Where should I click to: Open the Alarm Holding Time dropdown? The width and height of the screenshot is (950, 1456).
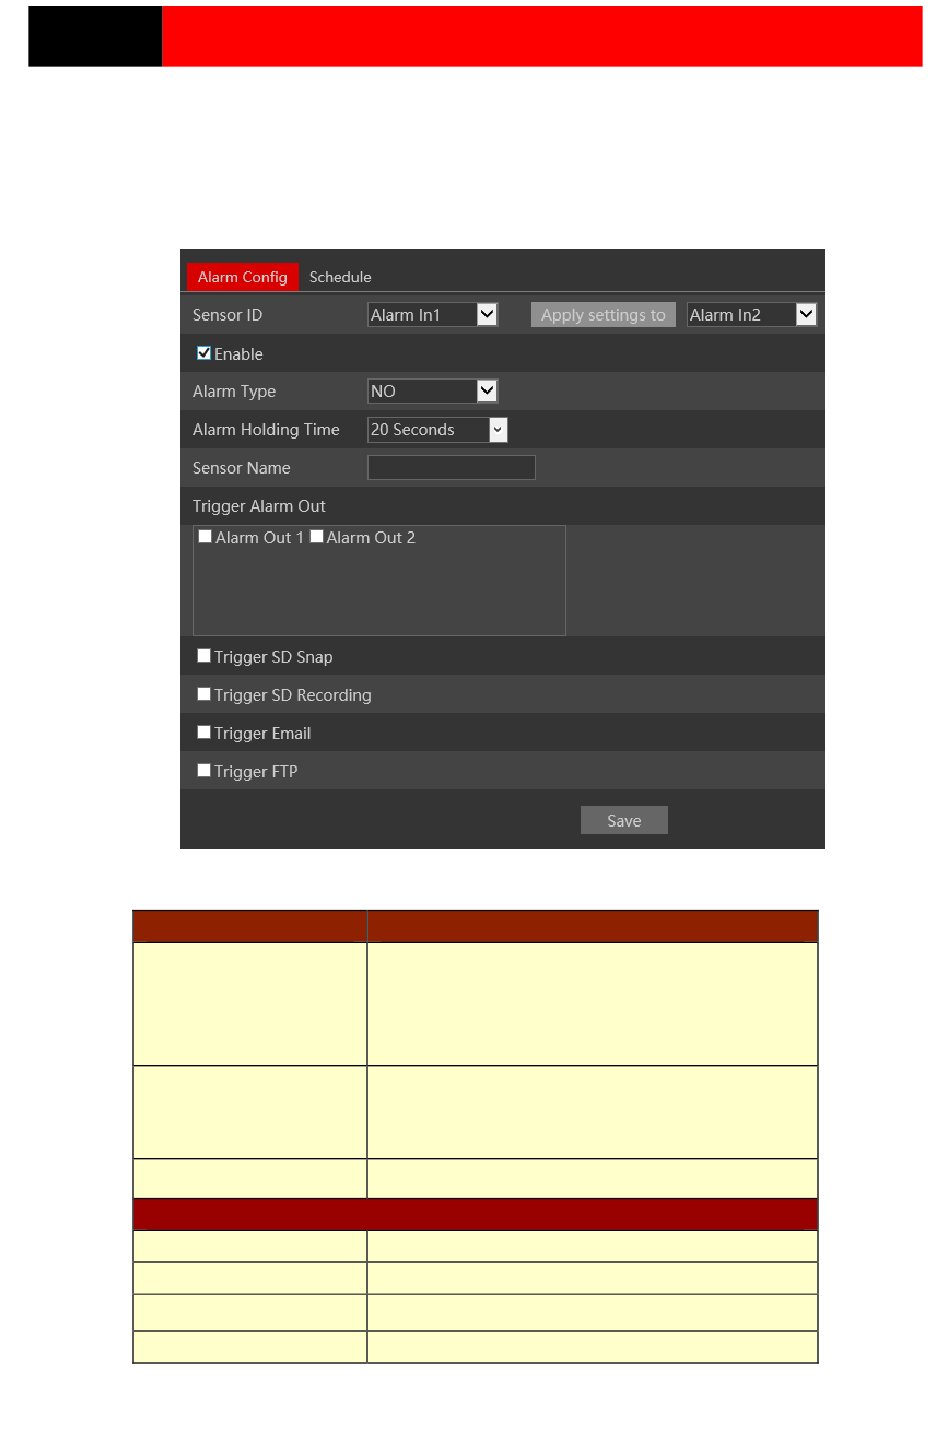tap(438, 430)
